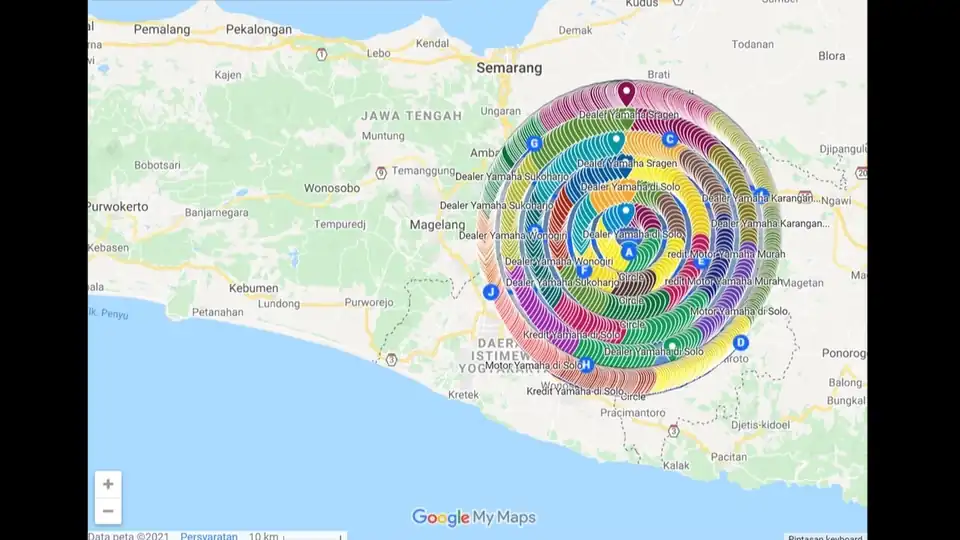Viewport: 960px width, 540px height.
Task: Select the blue pin at spiral center
Action: click(625, 214)
